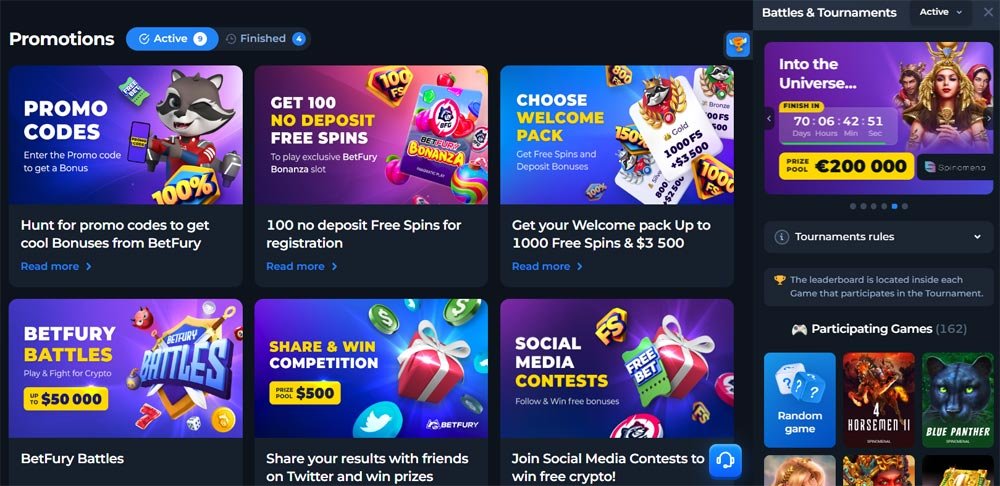Open the BetFury Battles promotion banner
The width and height of the screenshot is (1000, 486).
tap(126, 369)
